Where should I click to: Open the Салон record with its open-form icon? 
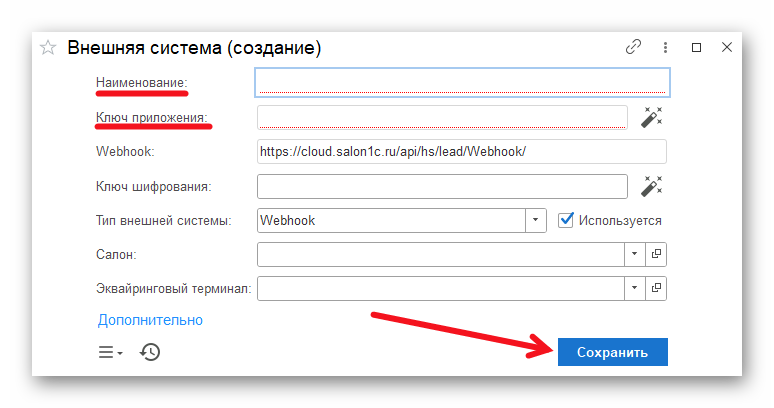click(x=656, y=254)
